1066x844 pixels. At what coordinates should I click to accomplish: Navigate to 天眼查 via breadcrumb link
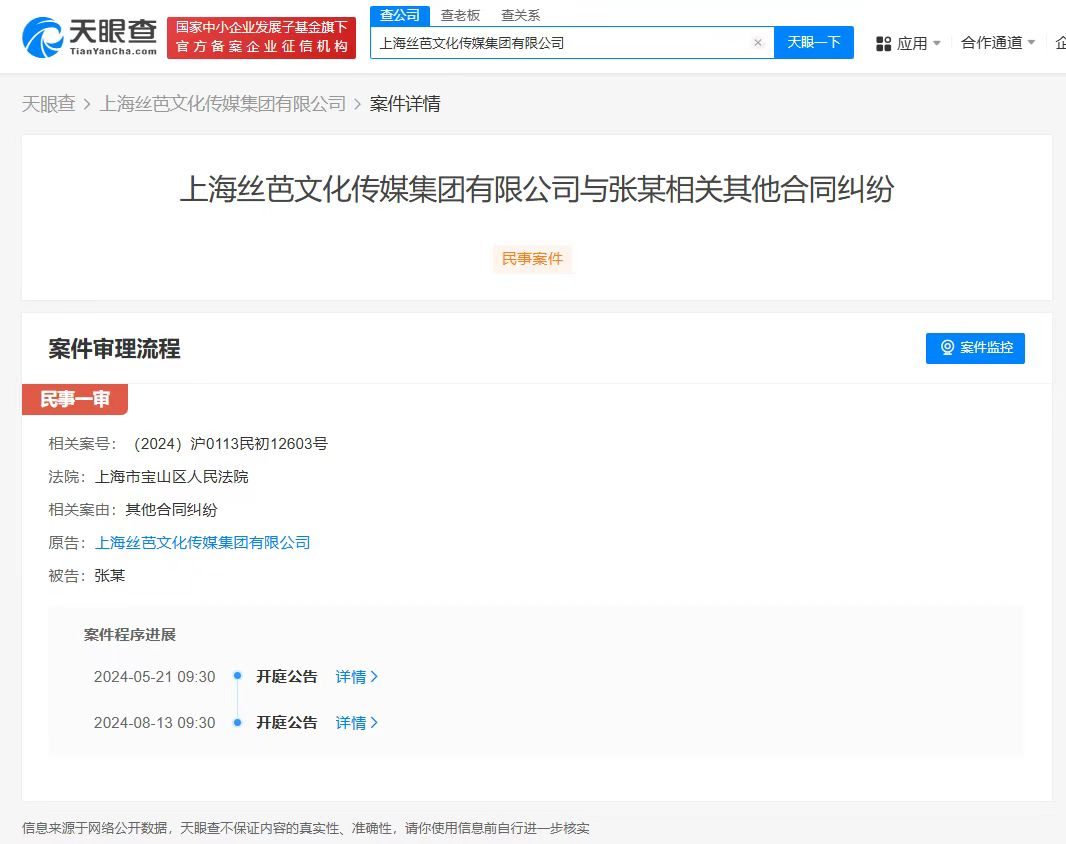[x=49, y=103]
